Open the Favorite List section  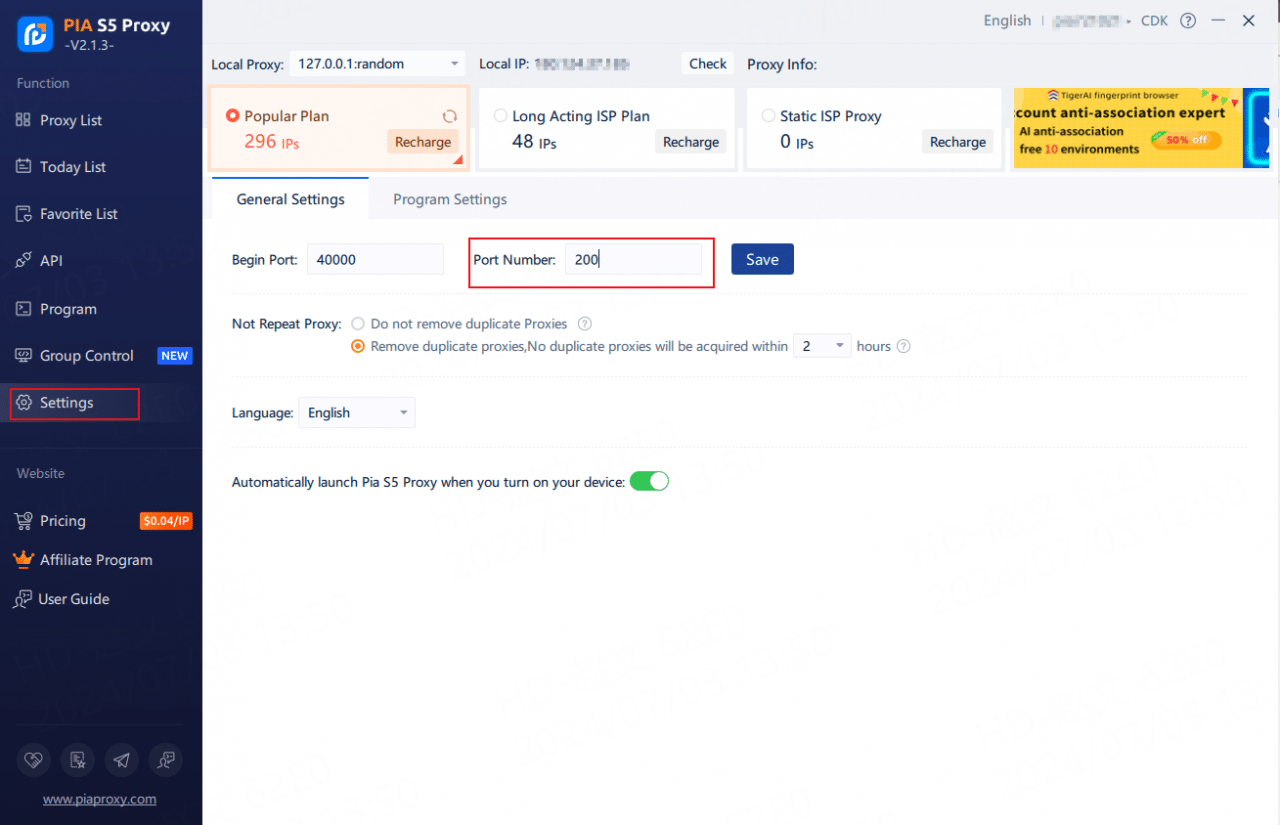coord(78,214)
